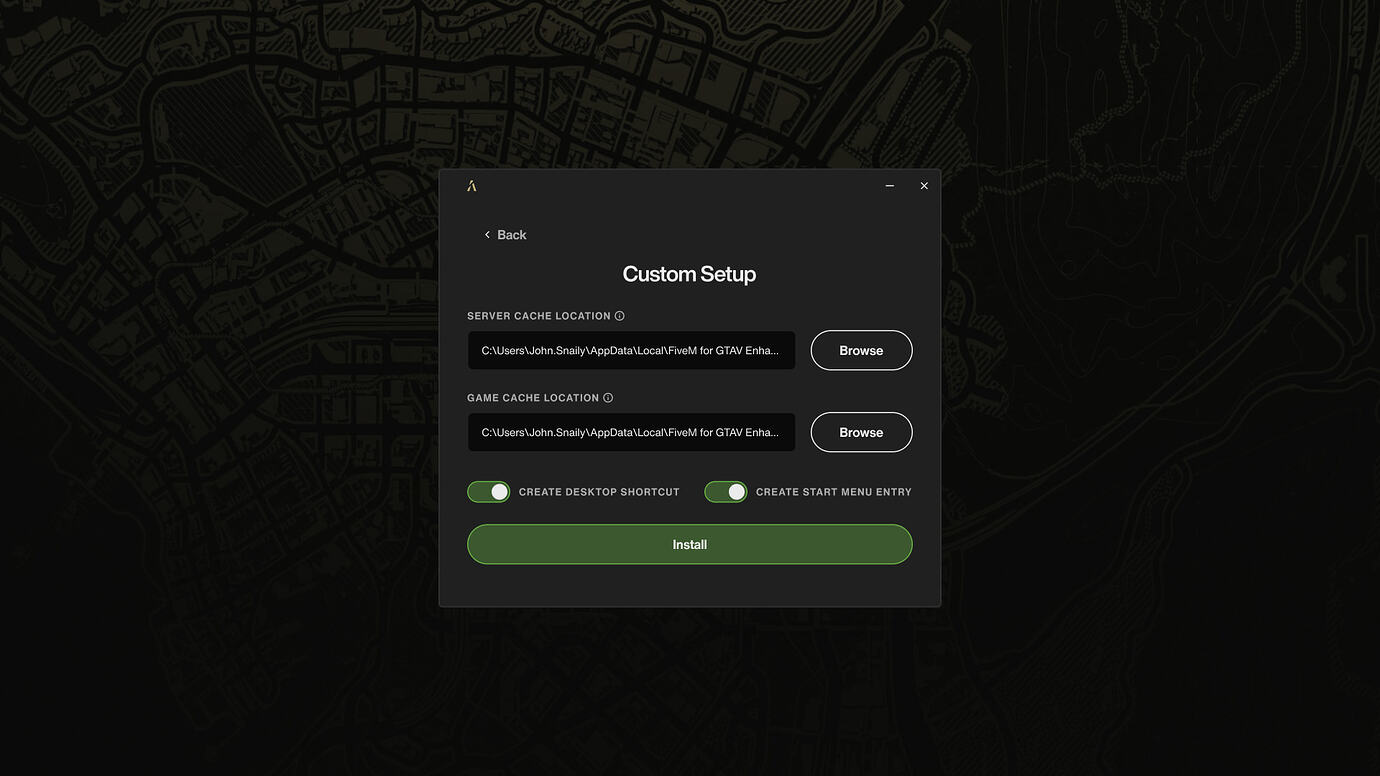The width and height of the screenshot is (1380, 776).
Task: Minimize the installer window
Action: point(890,186)
